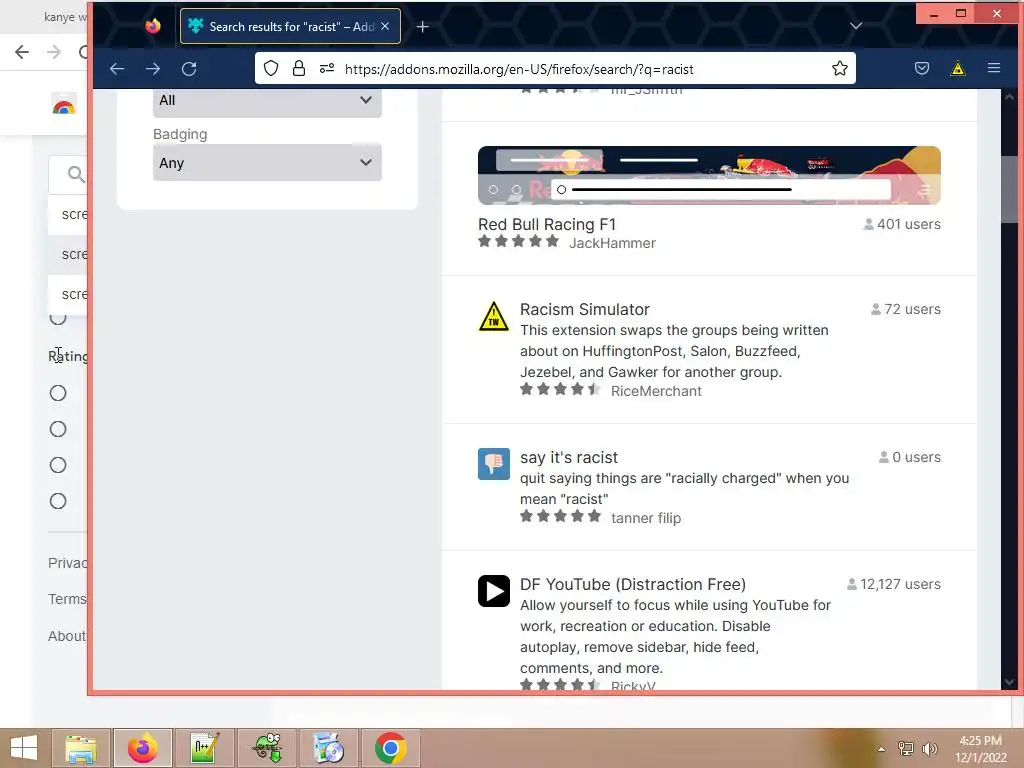This screenshot has width=1024, height=768.
Task: Switch to Google Chrome on taskbar
Action: (x=390, y=748)
